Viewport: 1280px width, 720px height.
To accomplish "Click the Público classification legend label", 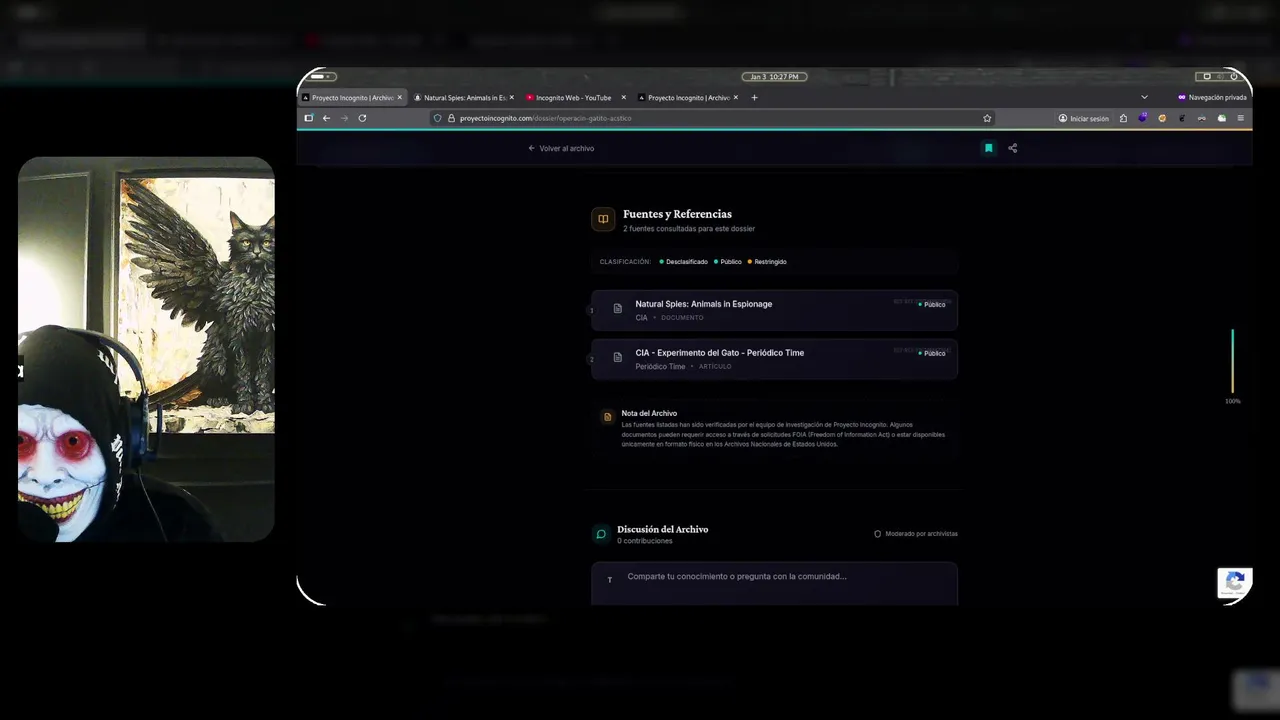I will [x=728, y=262].
